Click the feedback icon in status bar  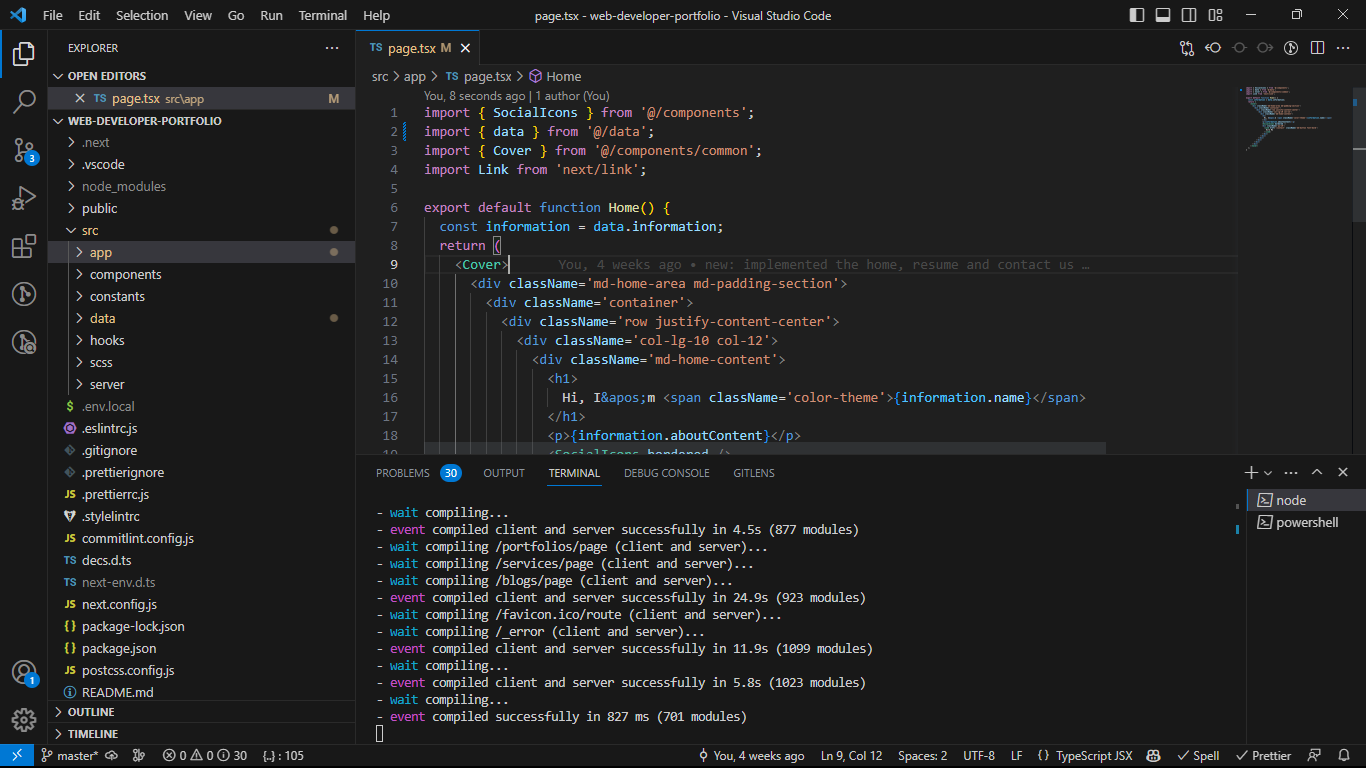[1315, 756]
